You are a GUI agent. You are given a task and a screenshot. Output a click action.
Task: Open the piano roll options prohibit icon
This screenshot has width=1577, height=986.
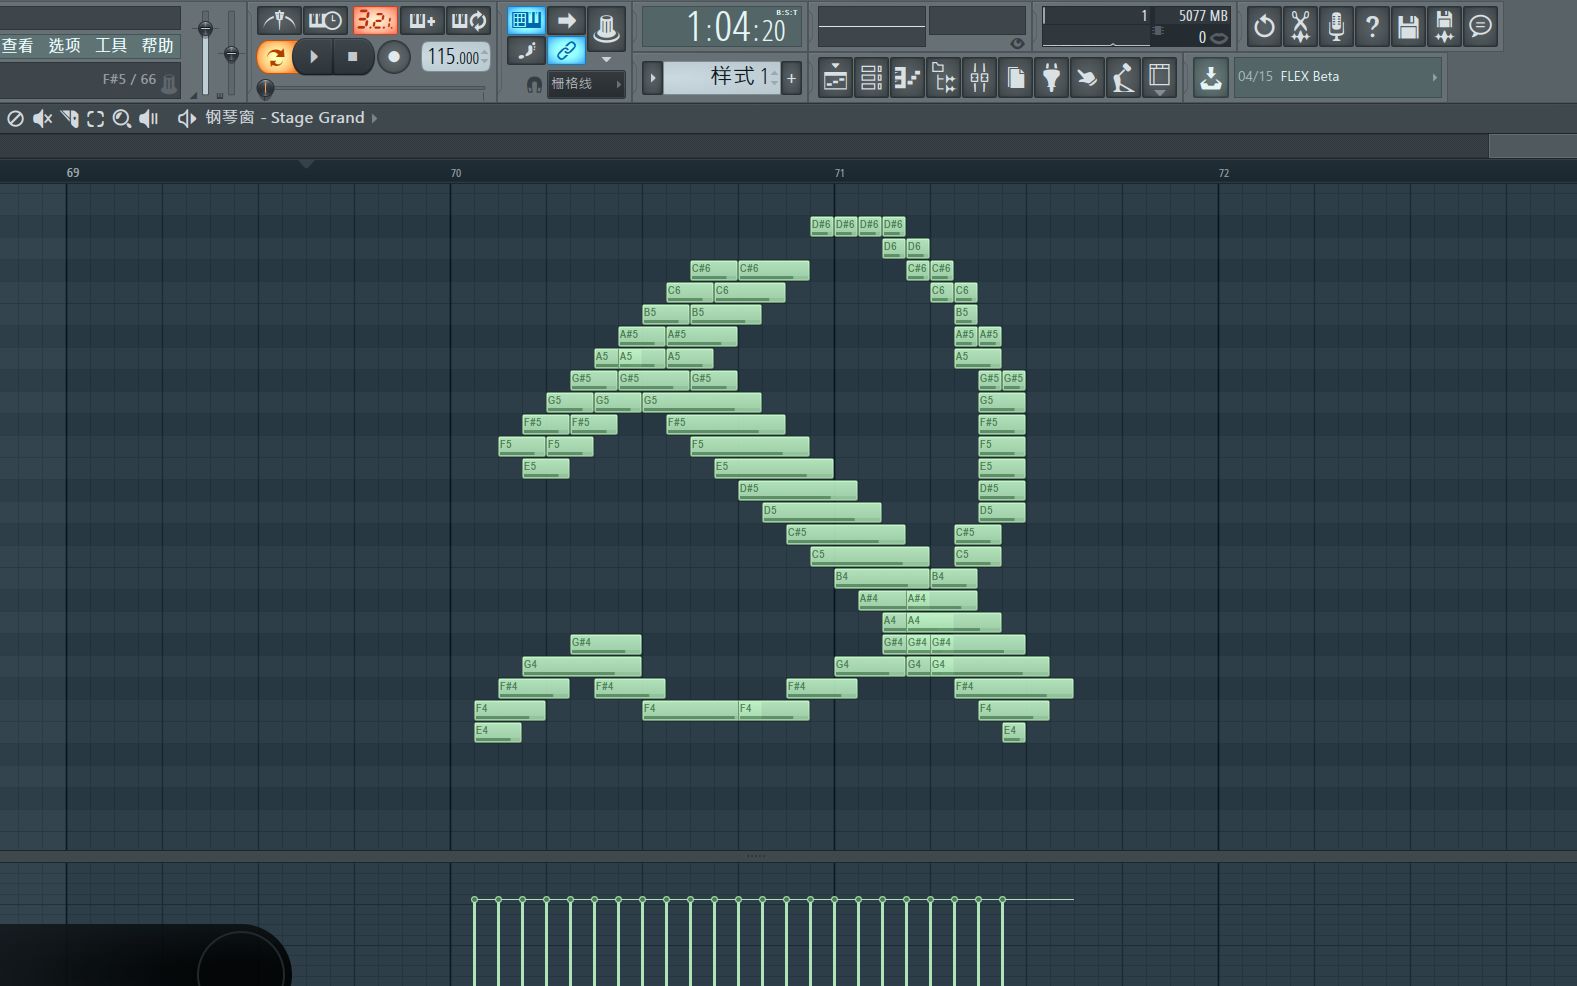(15, 118)
